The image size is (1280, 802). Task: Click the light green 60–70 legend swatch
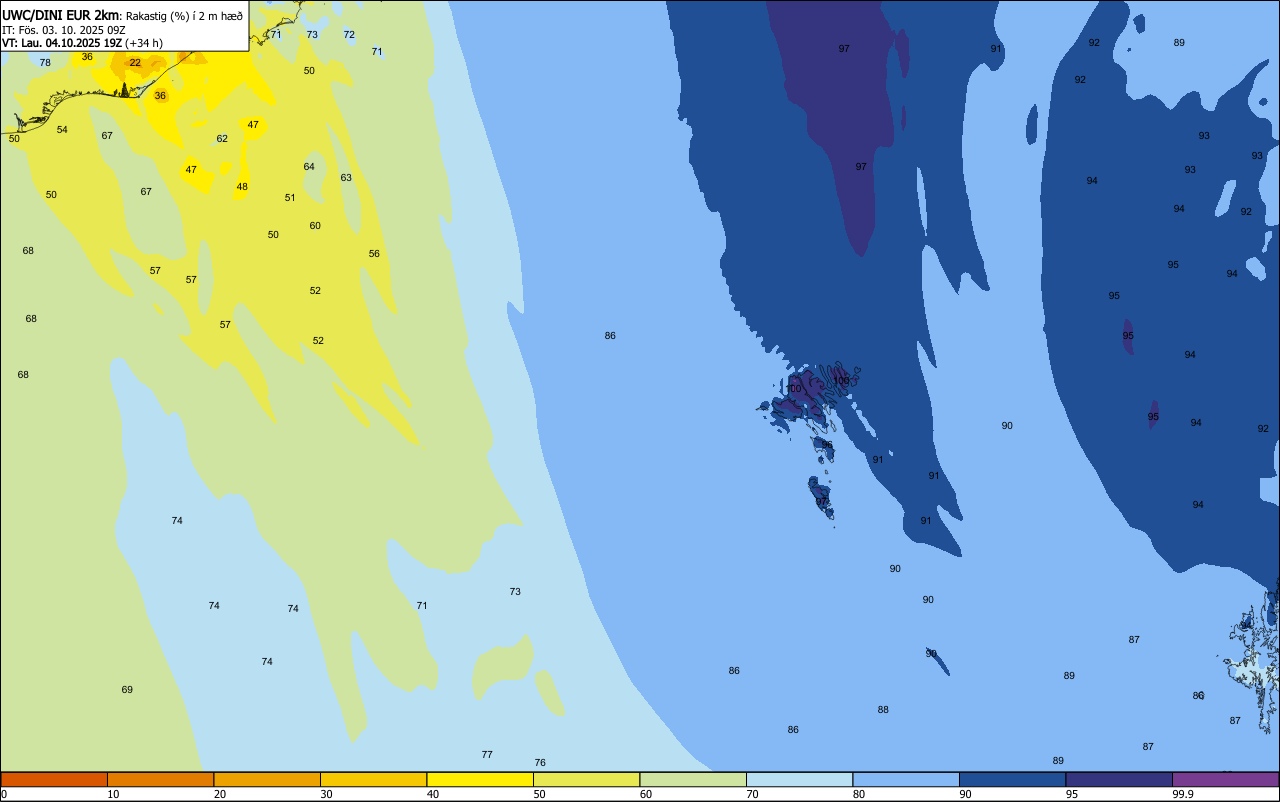coord(693,779)
